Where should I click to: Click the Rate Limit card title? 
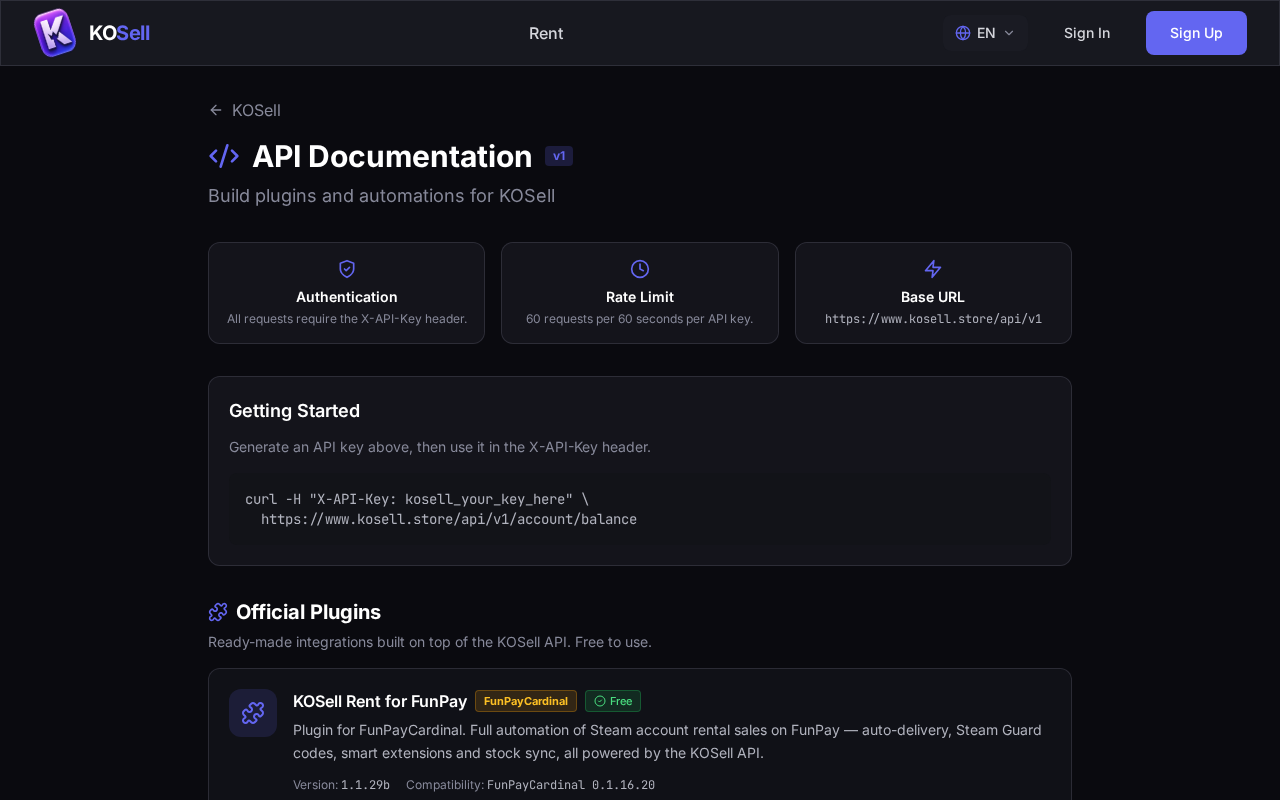[x=640, y=297]
